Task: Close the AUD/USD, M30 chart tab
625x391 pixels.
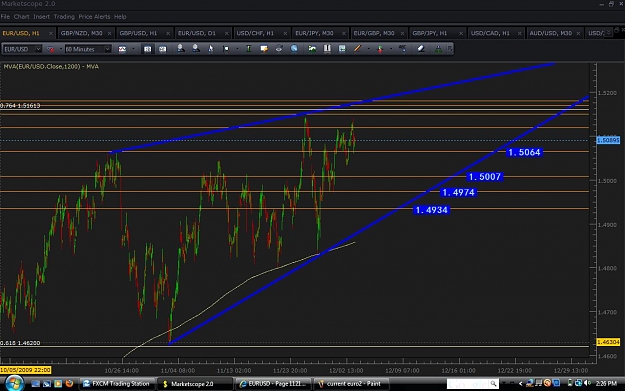Action: (x=578, y=33)
